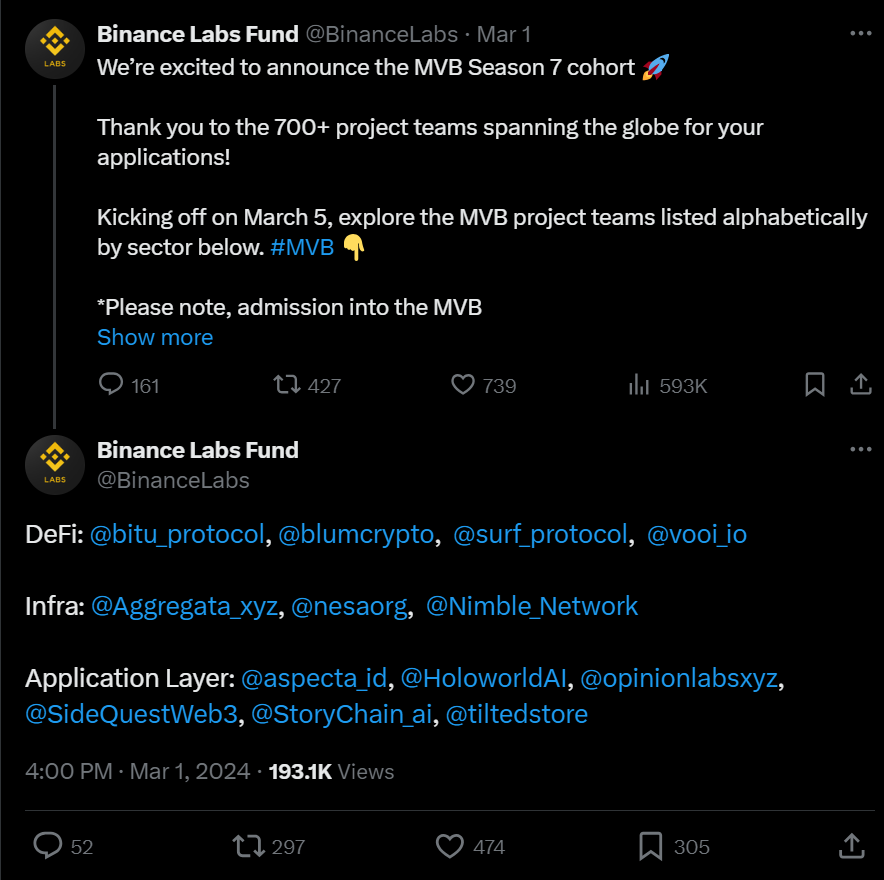Like the tweet with 739 likes
Screen dimensions: 884x880
point(462,385)
